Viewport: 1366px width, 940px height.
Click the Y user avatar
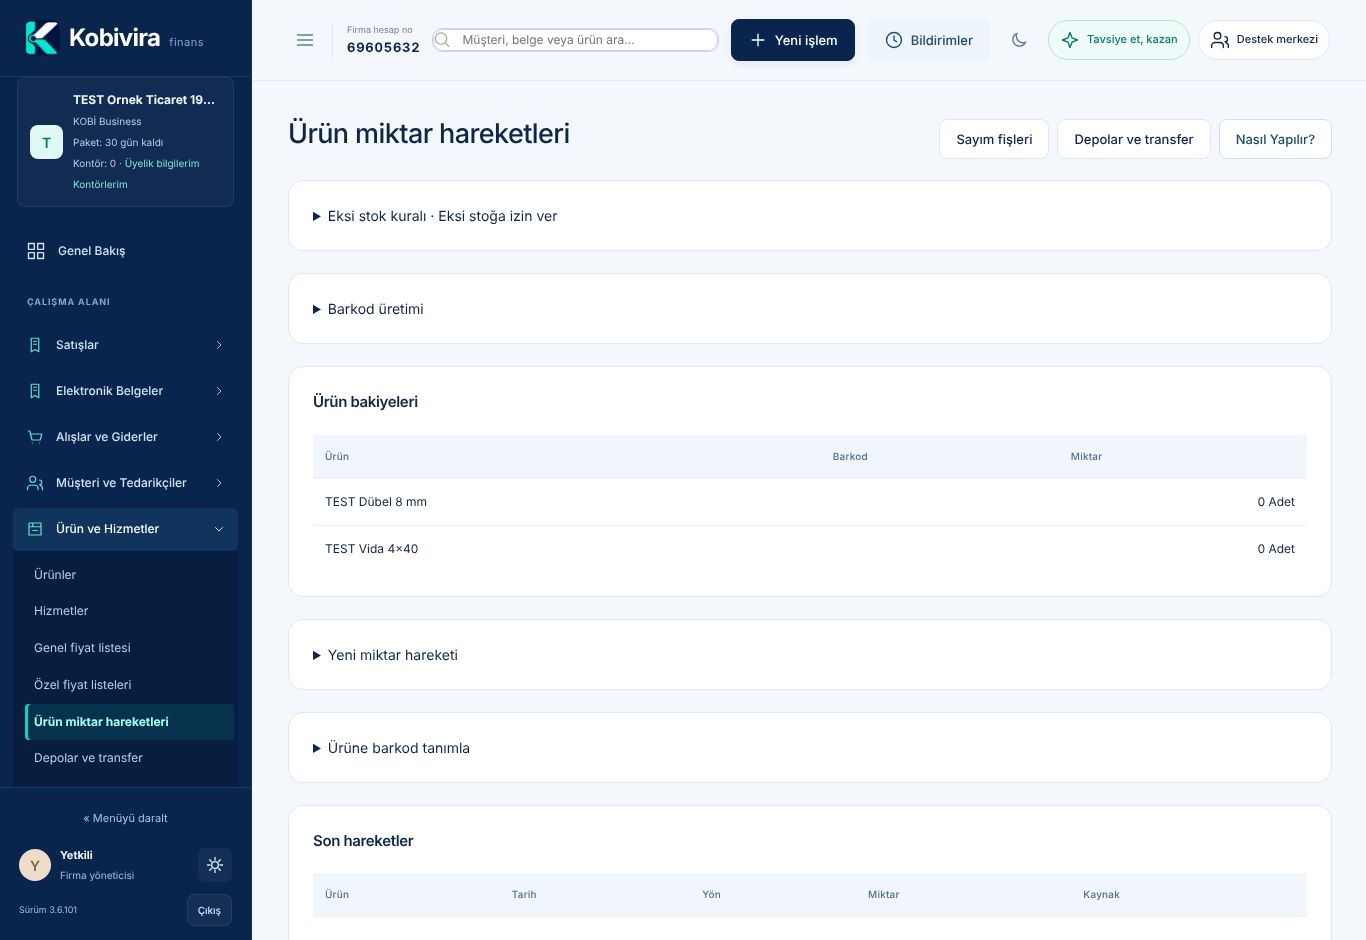click(x=35, y=865)
